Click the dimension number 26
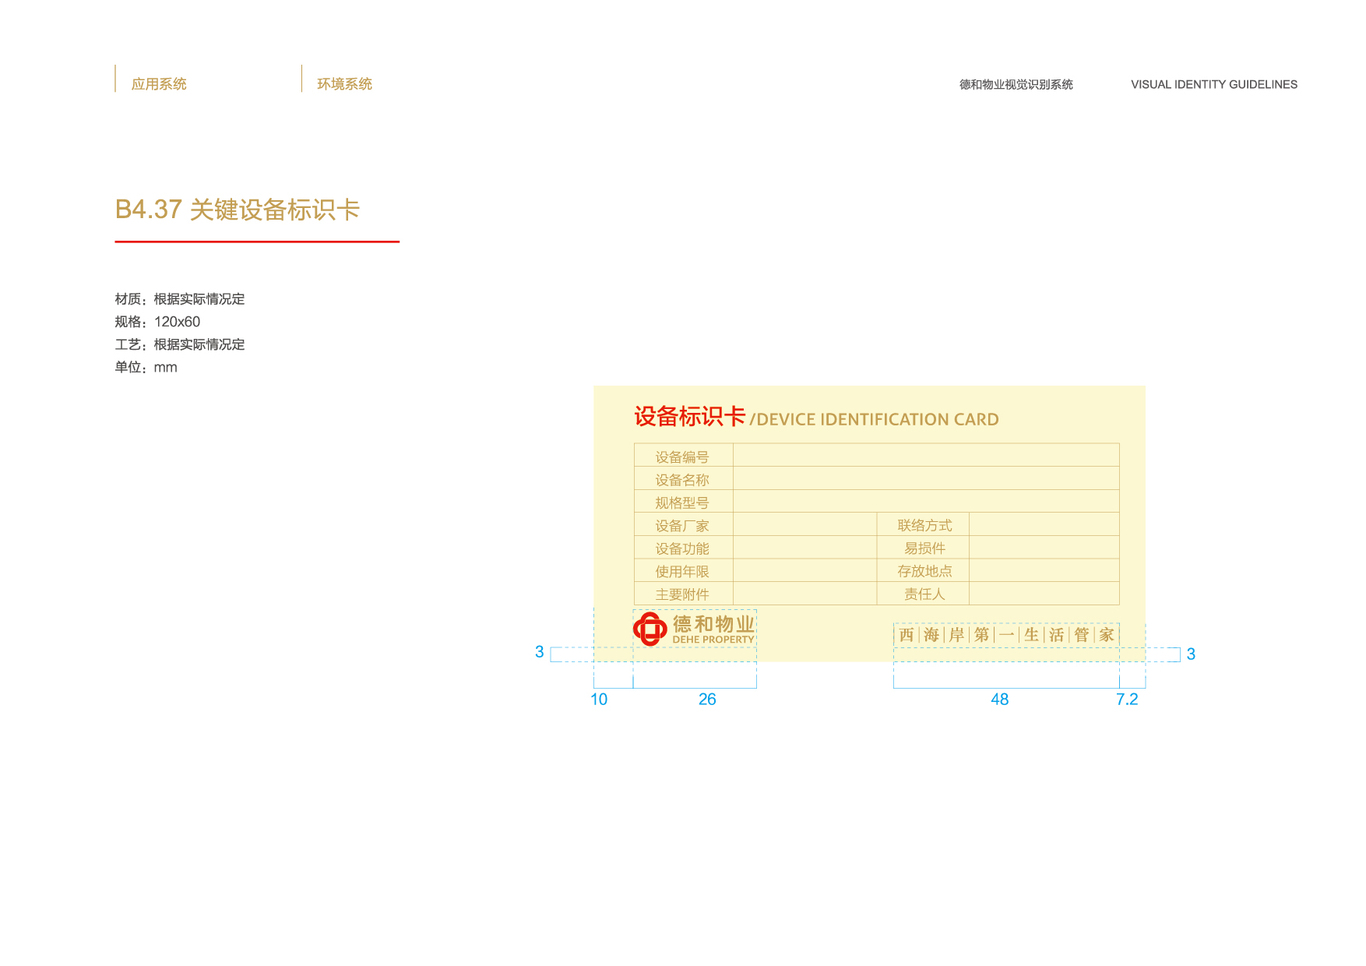 tap(707, 700)
